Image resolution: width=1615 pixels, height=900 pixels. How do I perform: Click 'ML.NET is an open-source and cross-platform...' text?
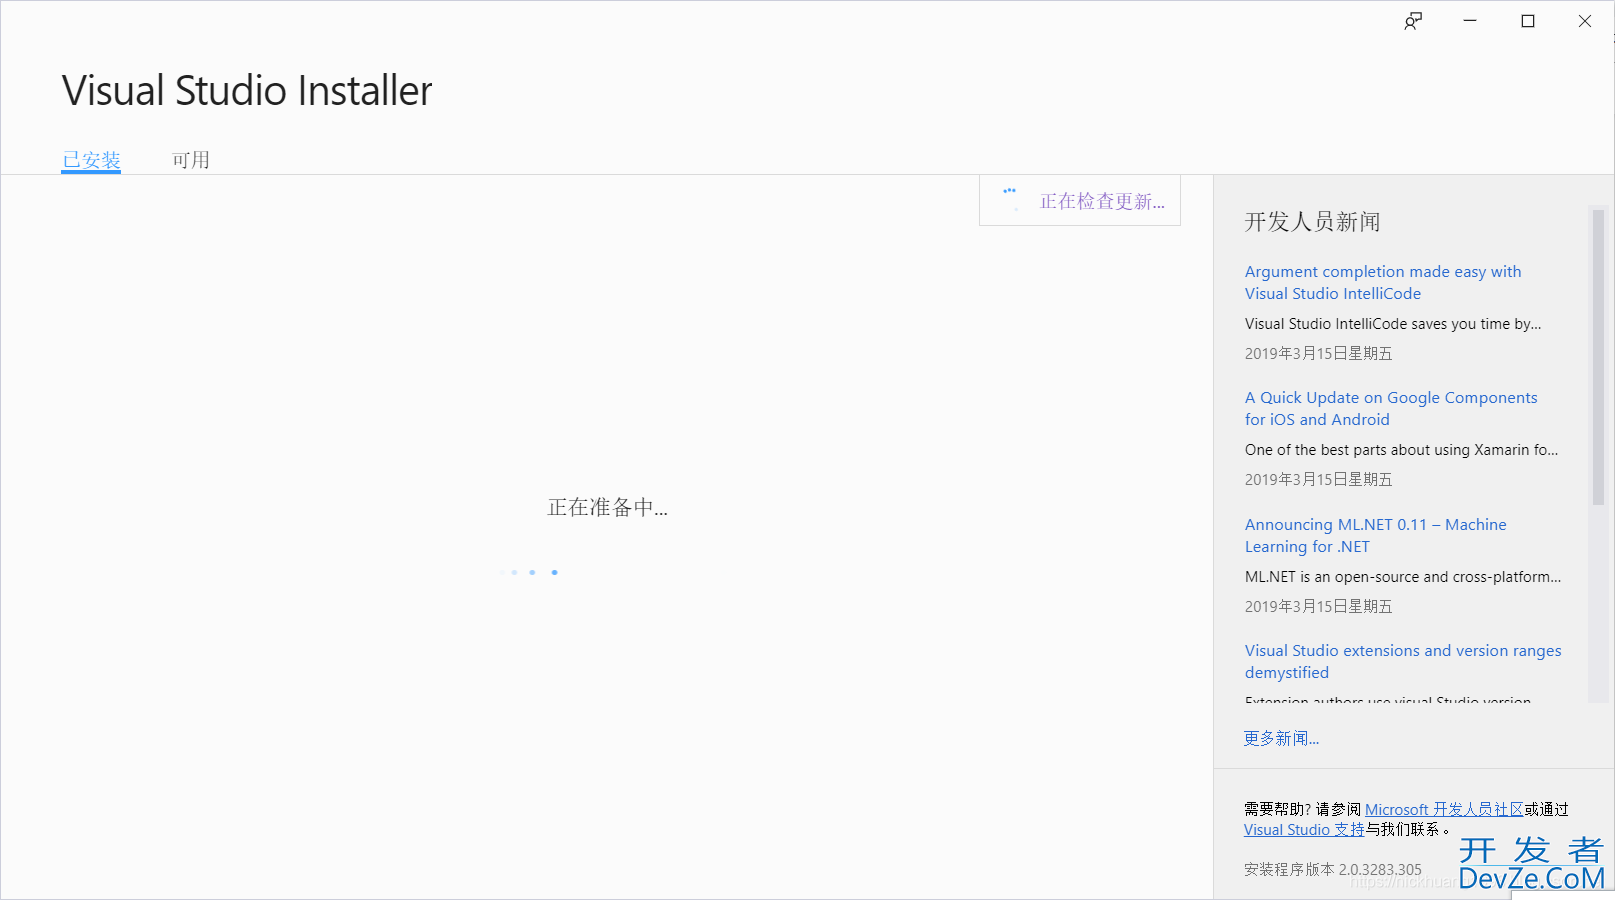(x=1403, y=577)
